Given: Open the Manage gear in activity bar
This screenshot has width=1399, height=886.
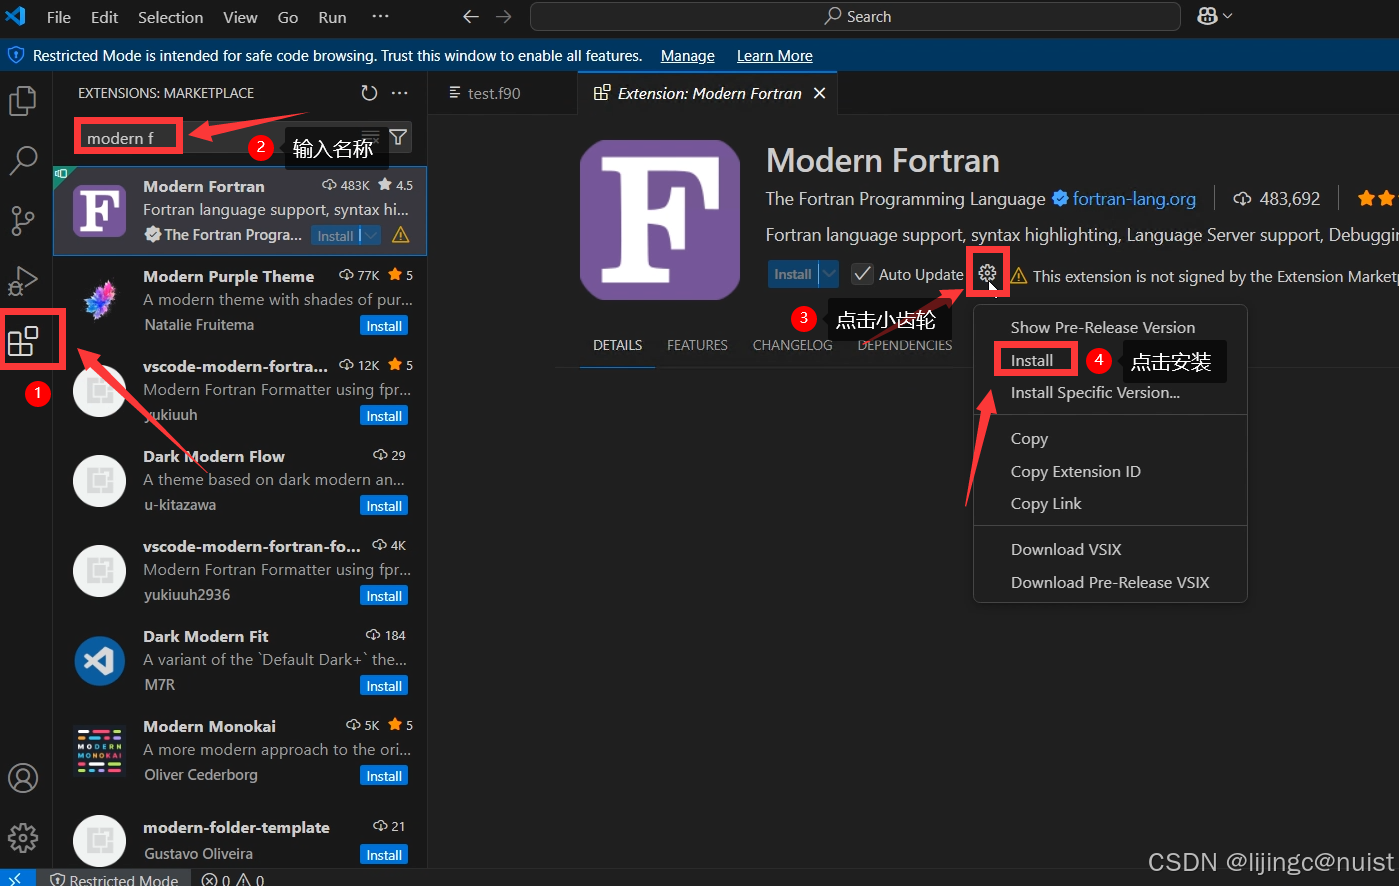Looking at the screenshot, I should point(23,837).
